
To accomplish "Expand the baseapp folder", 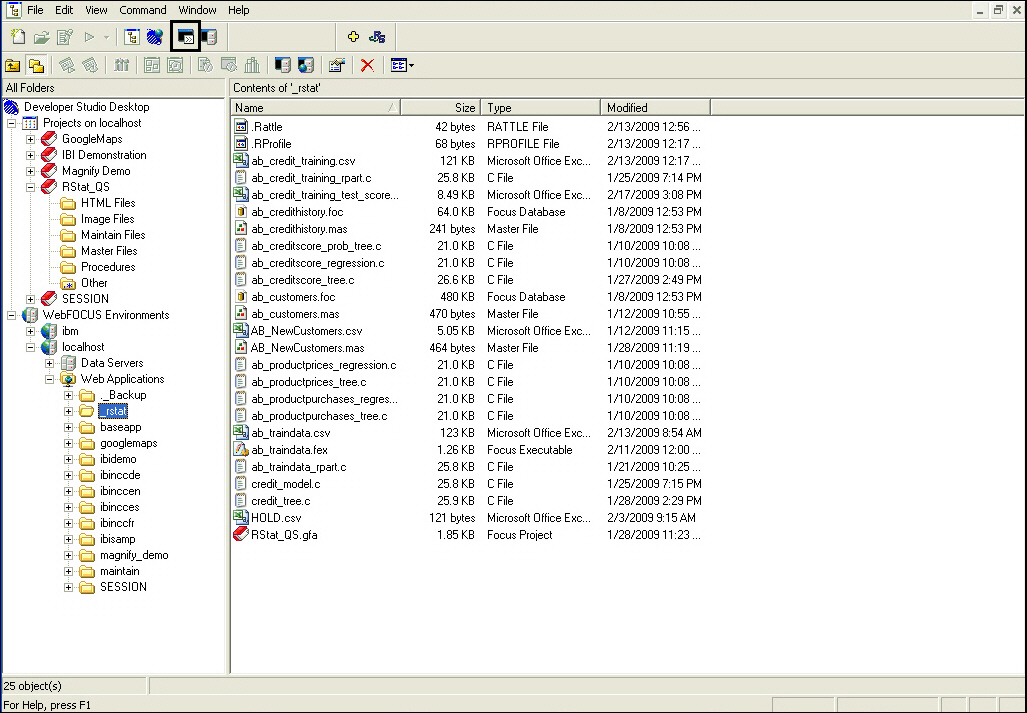I will [68, 428].
